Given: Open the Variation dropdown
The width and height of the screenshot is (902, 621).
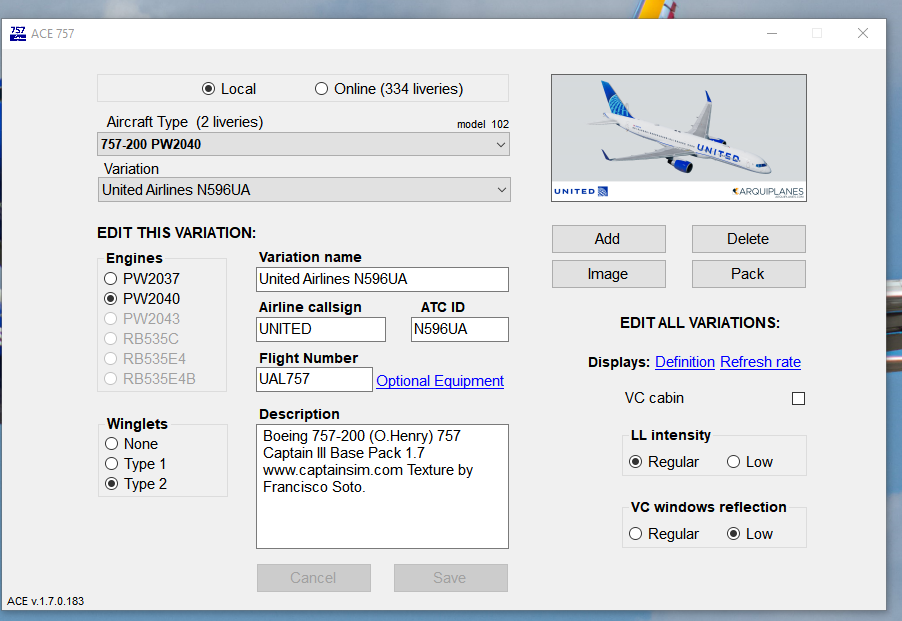Looking at the screenshot, I should tap(498, 189).
